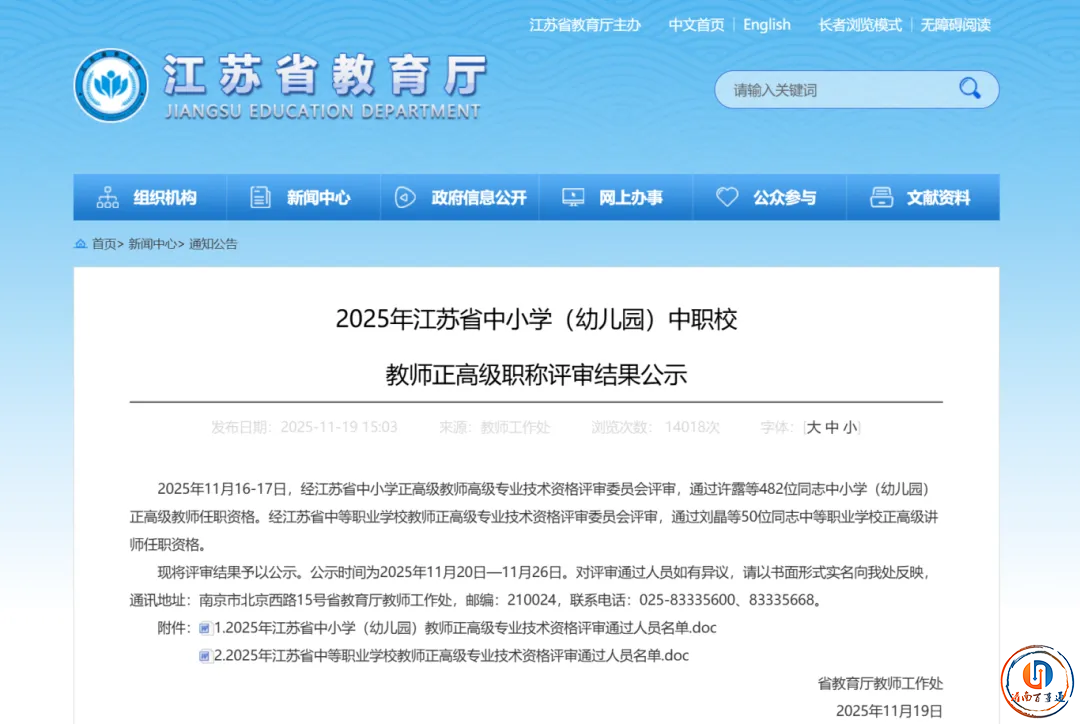Click the Jiangsu Education Department logo emblem
The image size is (1080, 724).
[111, 86]
